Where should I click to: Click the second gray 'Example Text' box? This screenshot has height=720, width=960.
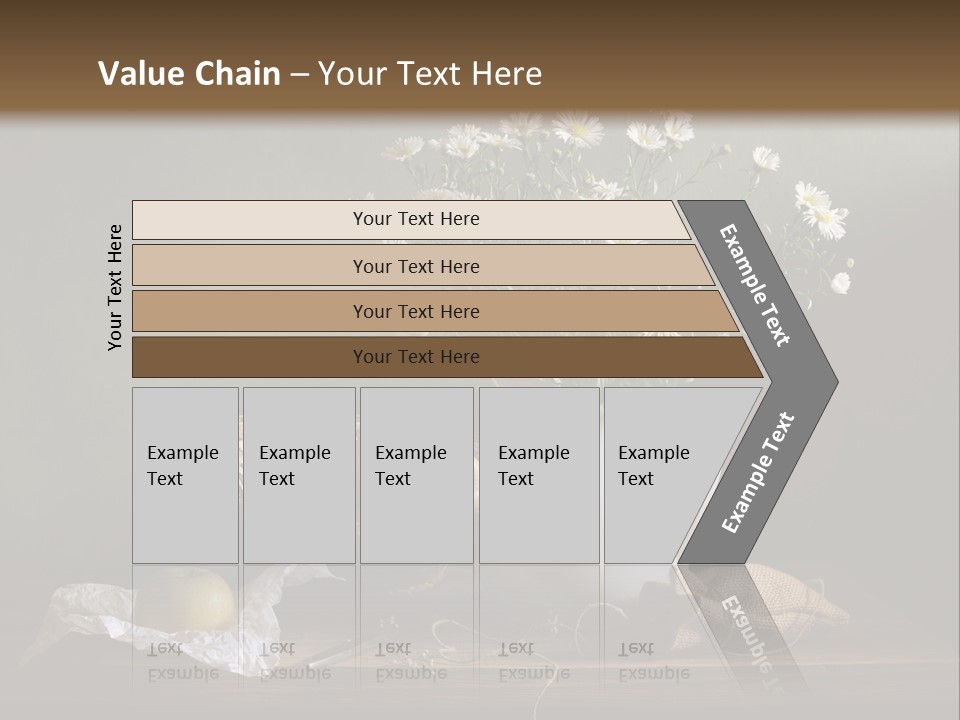pos(299,475)
